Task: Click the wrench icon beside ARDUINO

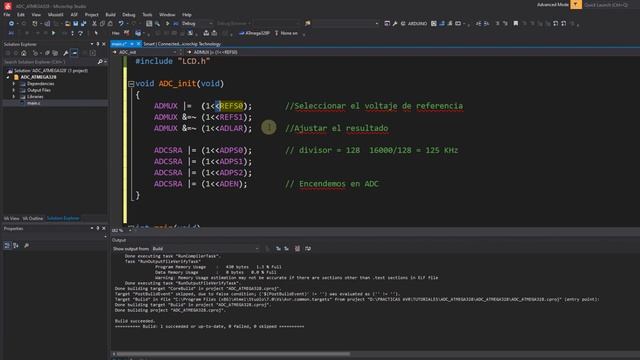Action: [x=395, y=24]
